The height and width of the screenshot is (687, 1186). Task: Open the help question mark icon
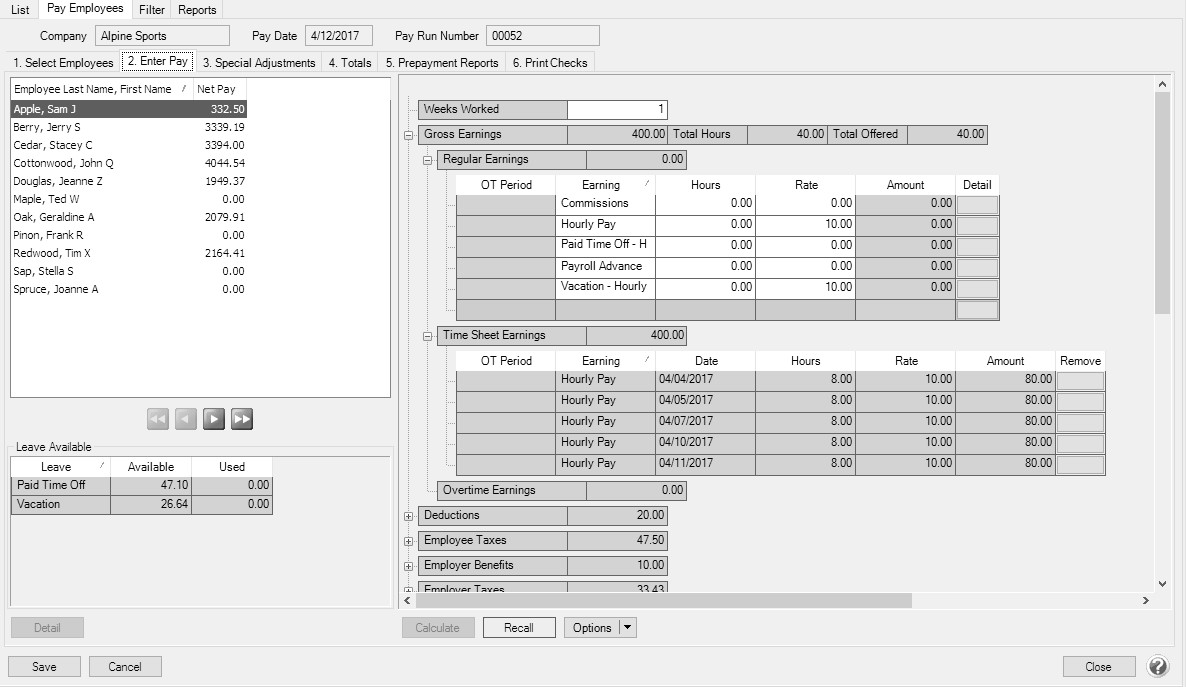(x=1158, y=667)
